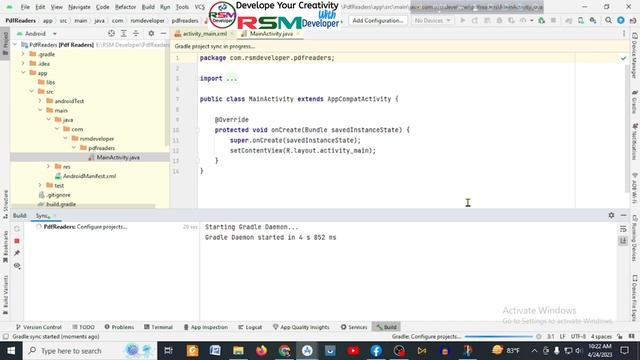Click Collapse All icon in Project panel header
Image resolution: width=640 pixels, height=360 pixels.
[x=136, y=33]
